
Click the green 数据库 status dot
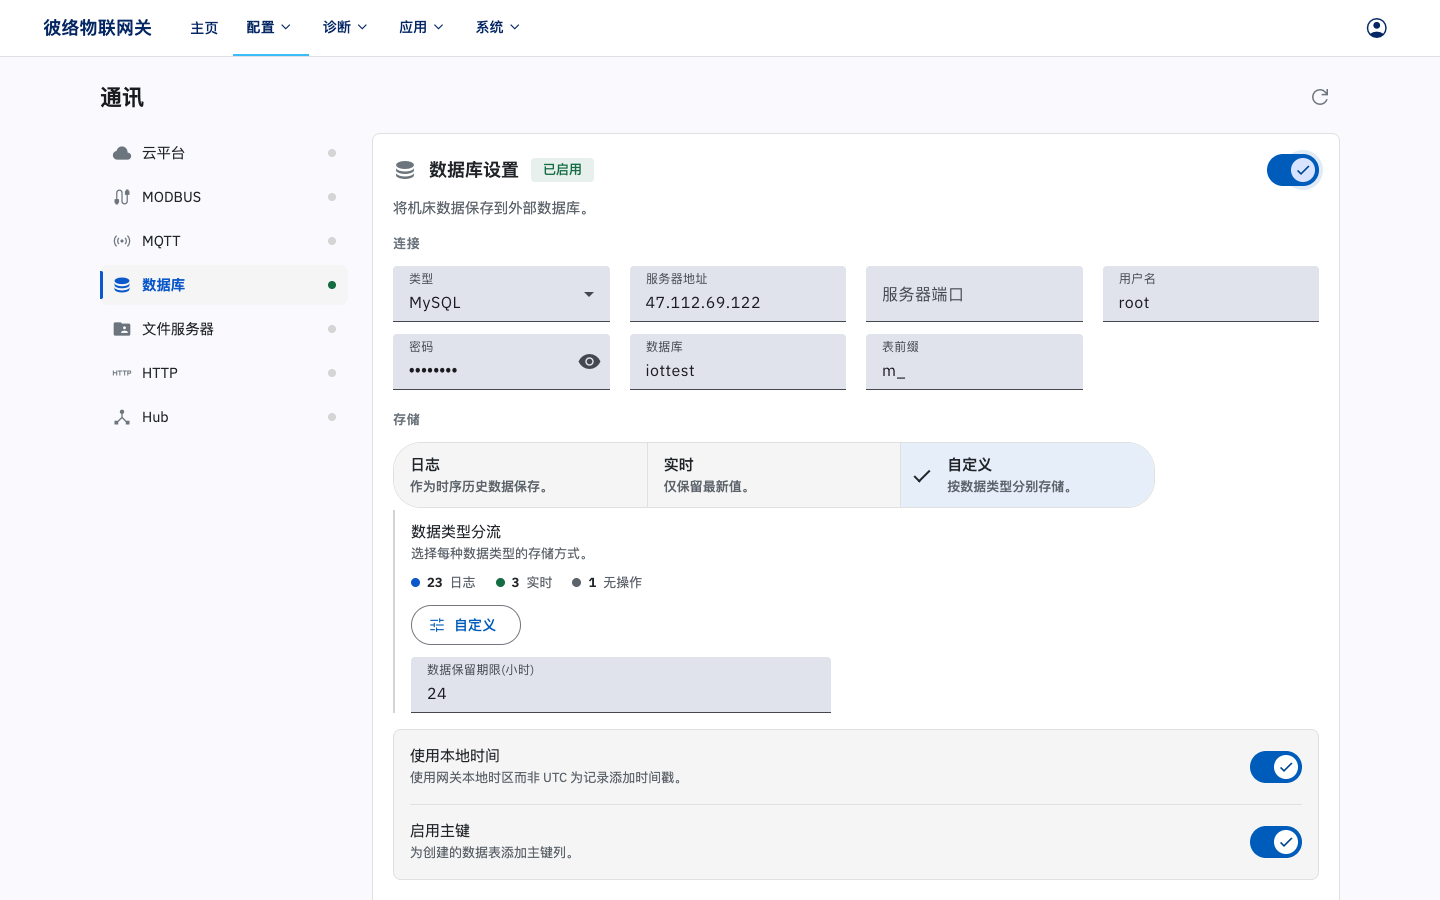tap(332, 285)
